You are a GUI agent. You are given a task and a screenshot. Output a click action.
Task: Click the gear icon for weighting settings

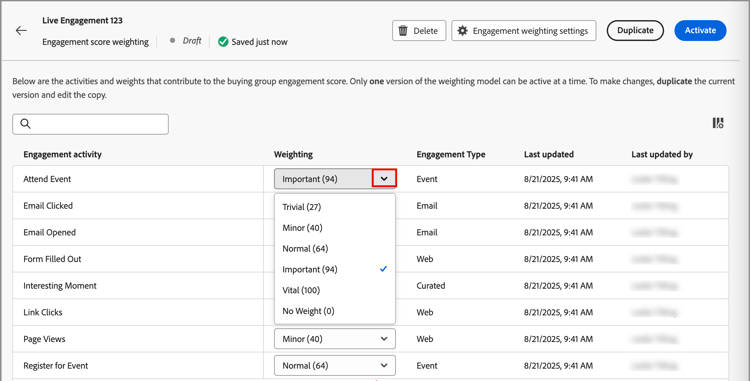[x=462, y=31]
